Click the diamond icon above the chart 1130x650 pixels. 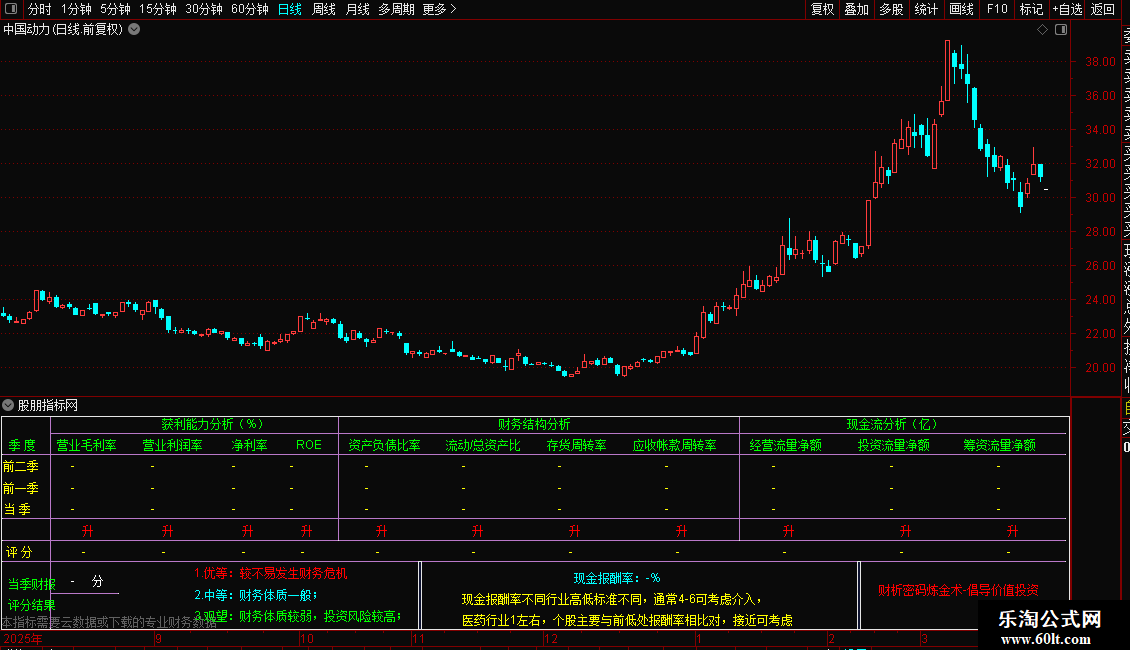click(x=1042, y=30)
